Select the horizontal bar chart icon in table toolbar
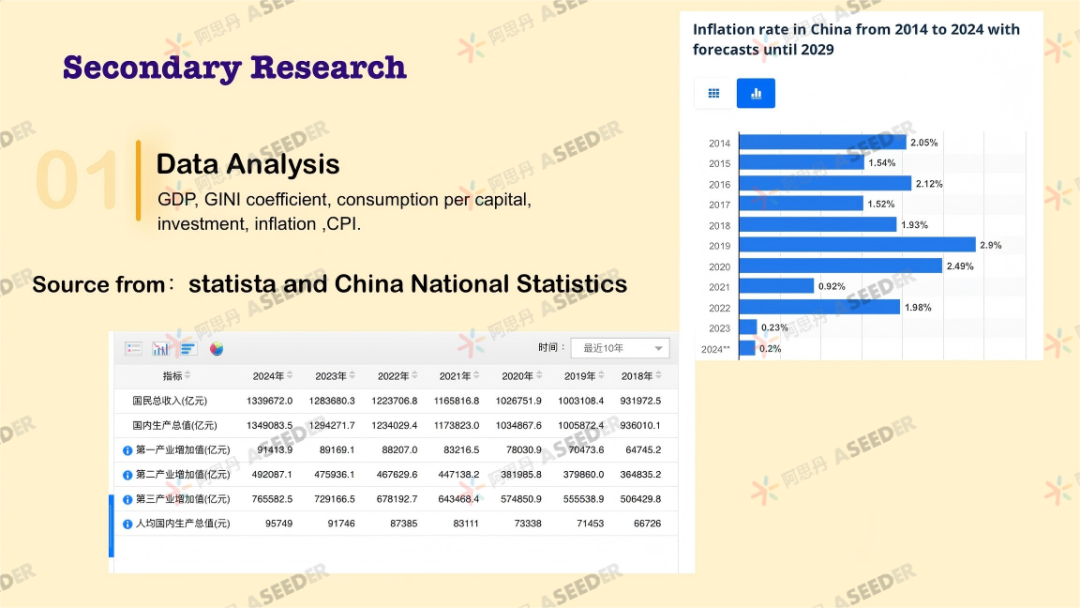This screenshot has height=608, width=1080. [x=188, y=349]
